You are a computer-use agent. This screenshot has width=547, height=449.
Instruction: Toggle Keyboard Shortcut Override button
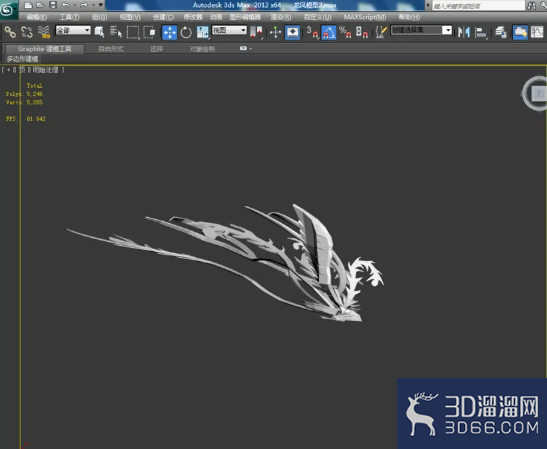[x=292, y=32]
